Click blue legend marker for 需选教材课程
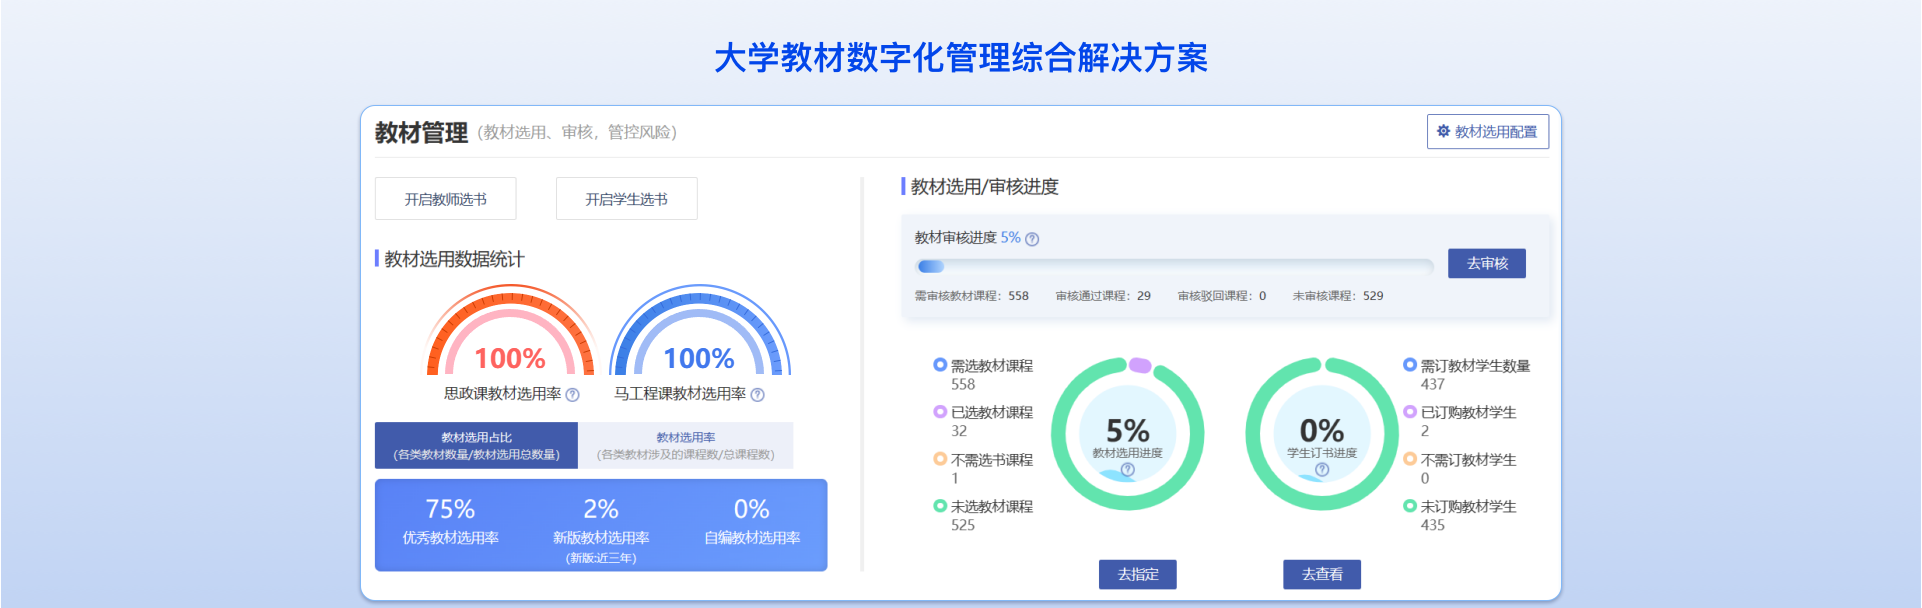Viewport: 1922px width, 608px height. 940,365
